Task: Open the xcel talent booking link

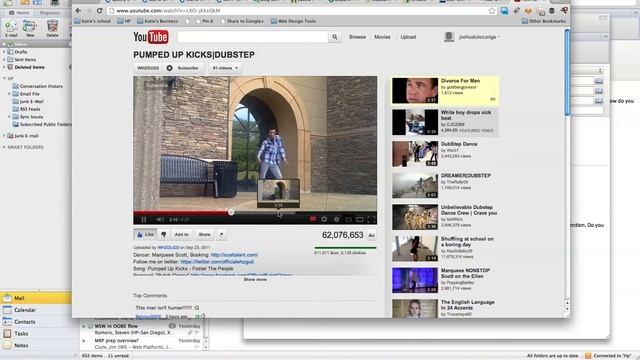Action: click(234, 255)
